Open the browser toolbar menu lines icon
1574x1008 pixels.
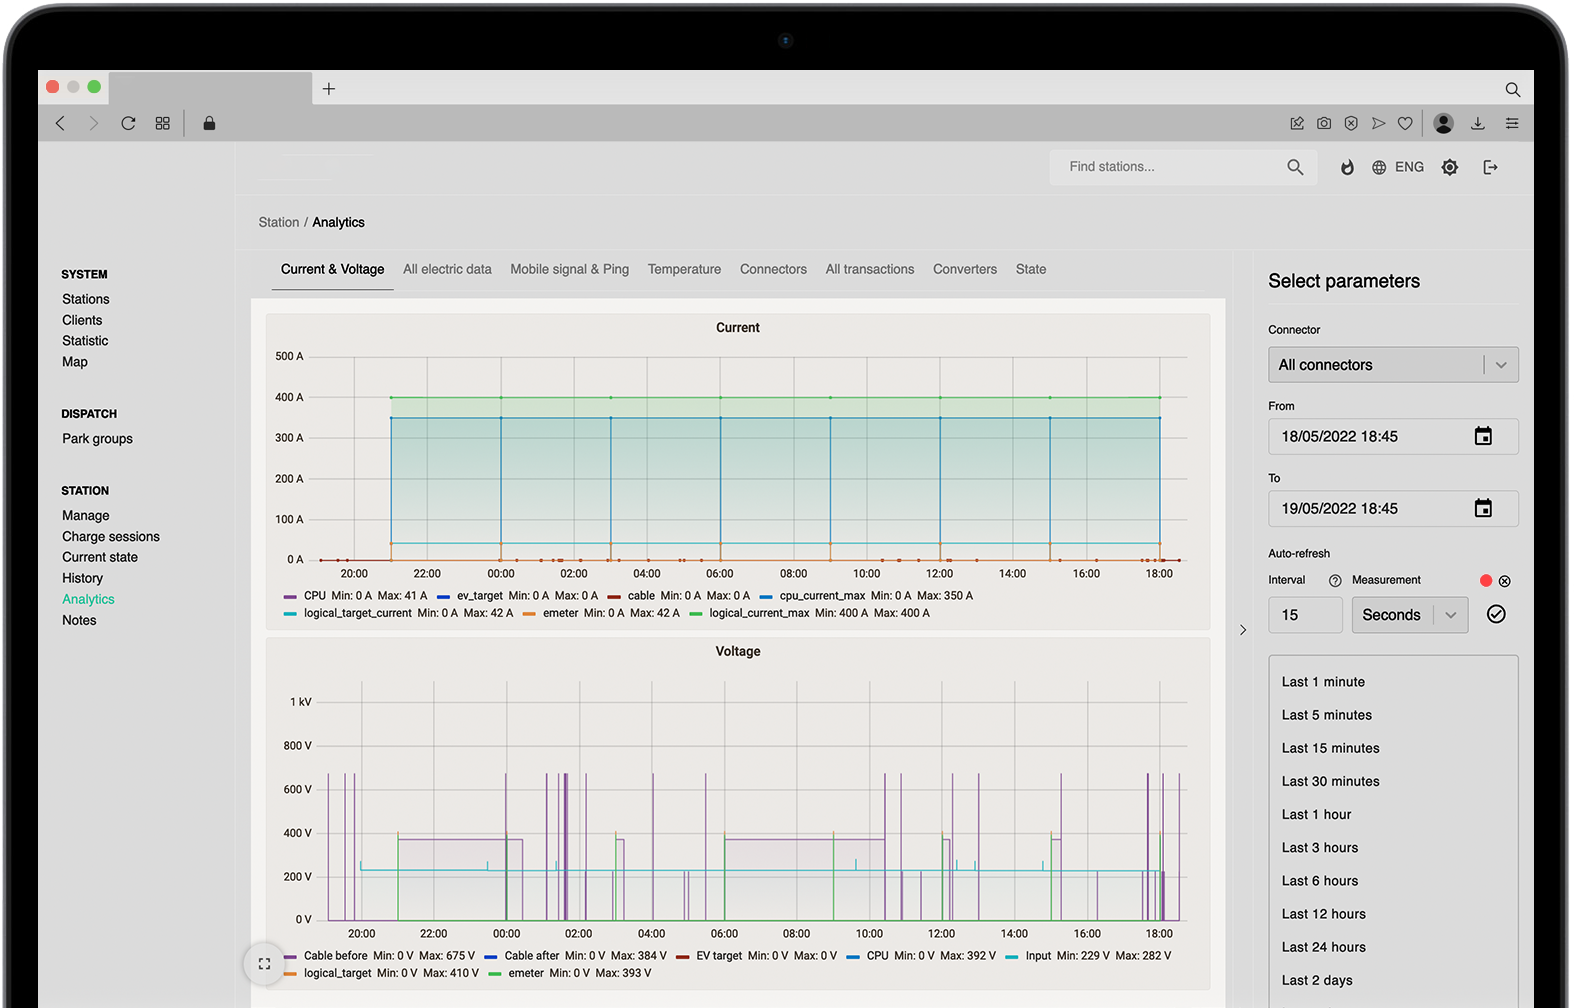pos(1512,123)
